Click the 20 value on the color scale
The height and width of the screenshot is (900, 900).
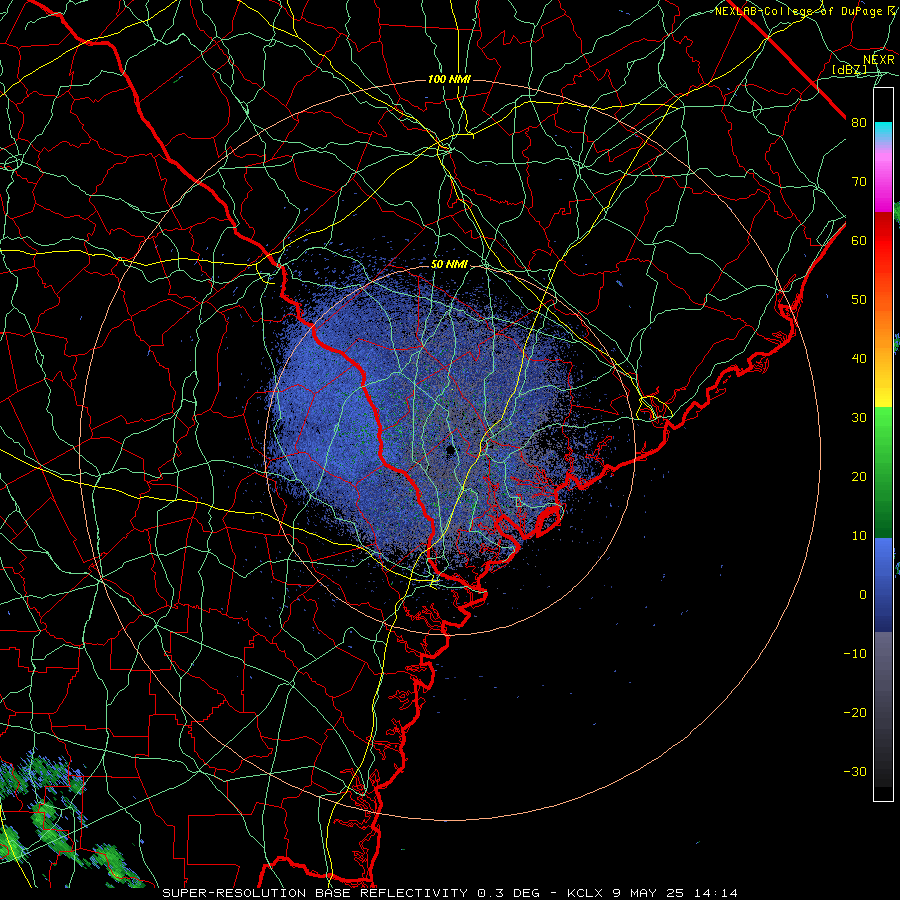coord(859,477)
